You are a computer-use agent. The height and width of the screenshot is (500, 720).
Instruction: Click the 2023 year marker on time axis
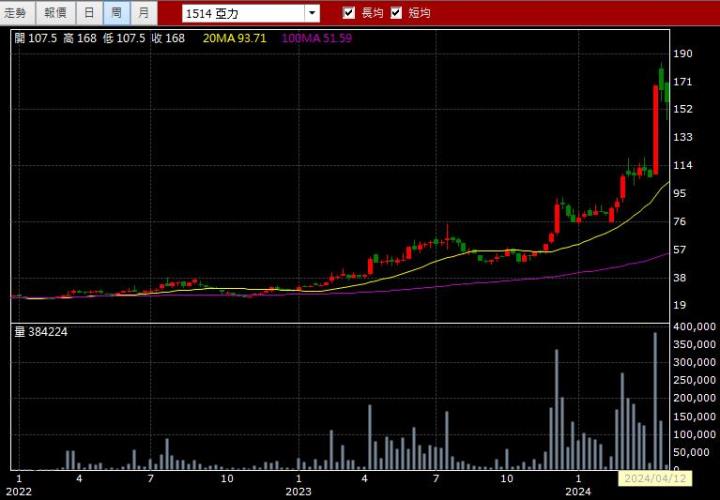click(x=299, y=491)
